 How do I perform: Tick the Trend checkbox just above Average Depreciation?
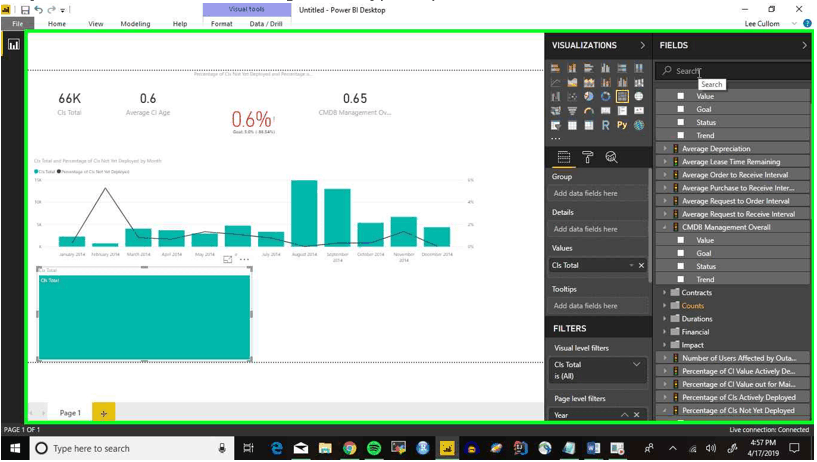(680, 135)
